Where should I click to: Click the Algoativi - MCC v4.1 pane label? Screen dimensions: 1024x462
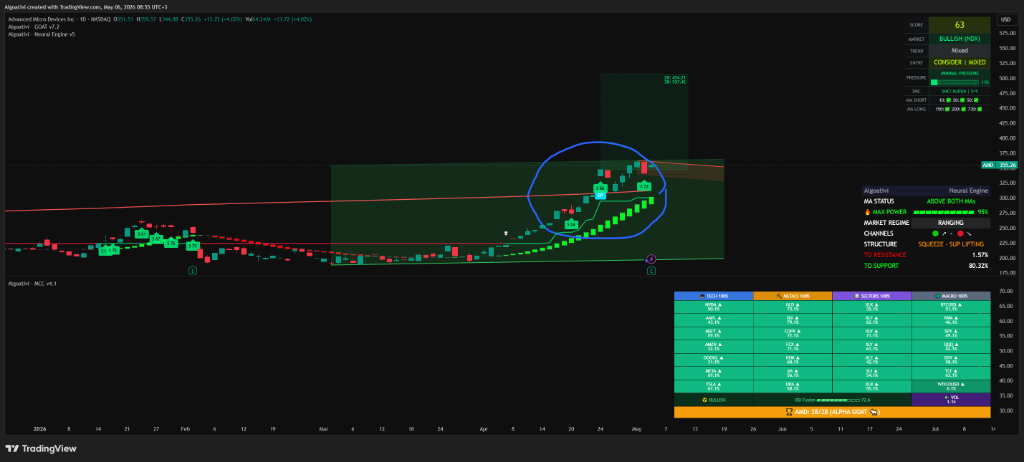tap(32, 284)
